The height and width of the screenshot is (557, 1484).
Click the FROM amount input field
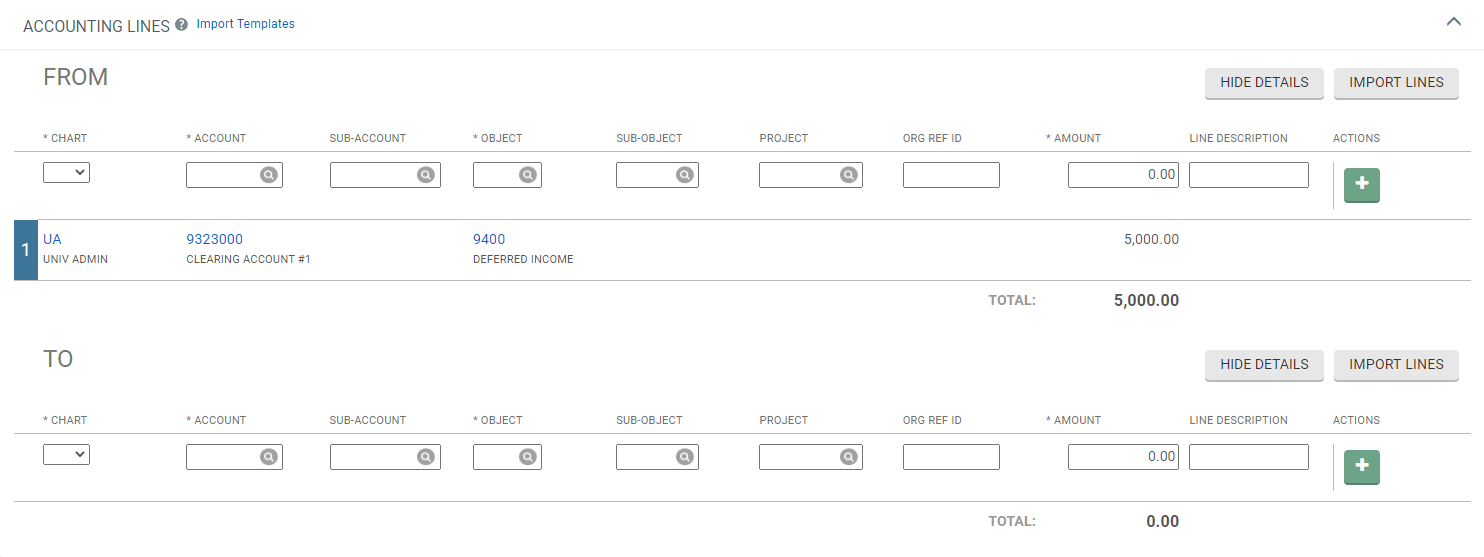[x=1123, y=175]
